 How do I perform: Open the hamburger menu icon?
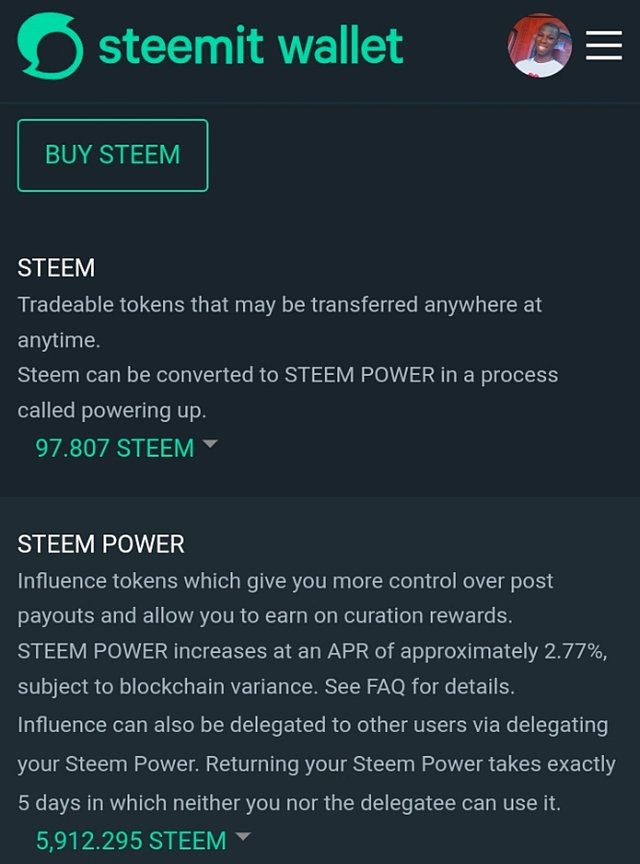coord(604,45)
